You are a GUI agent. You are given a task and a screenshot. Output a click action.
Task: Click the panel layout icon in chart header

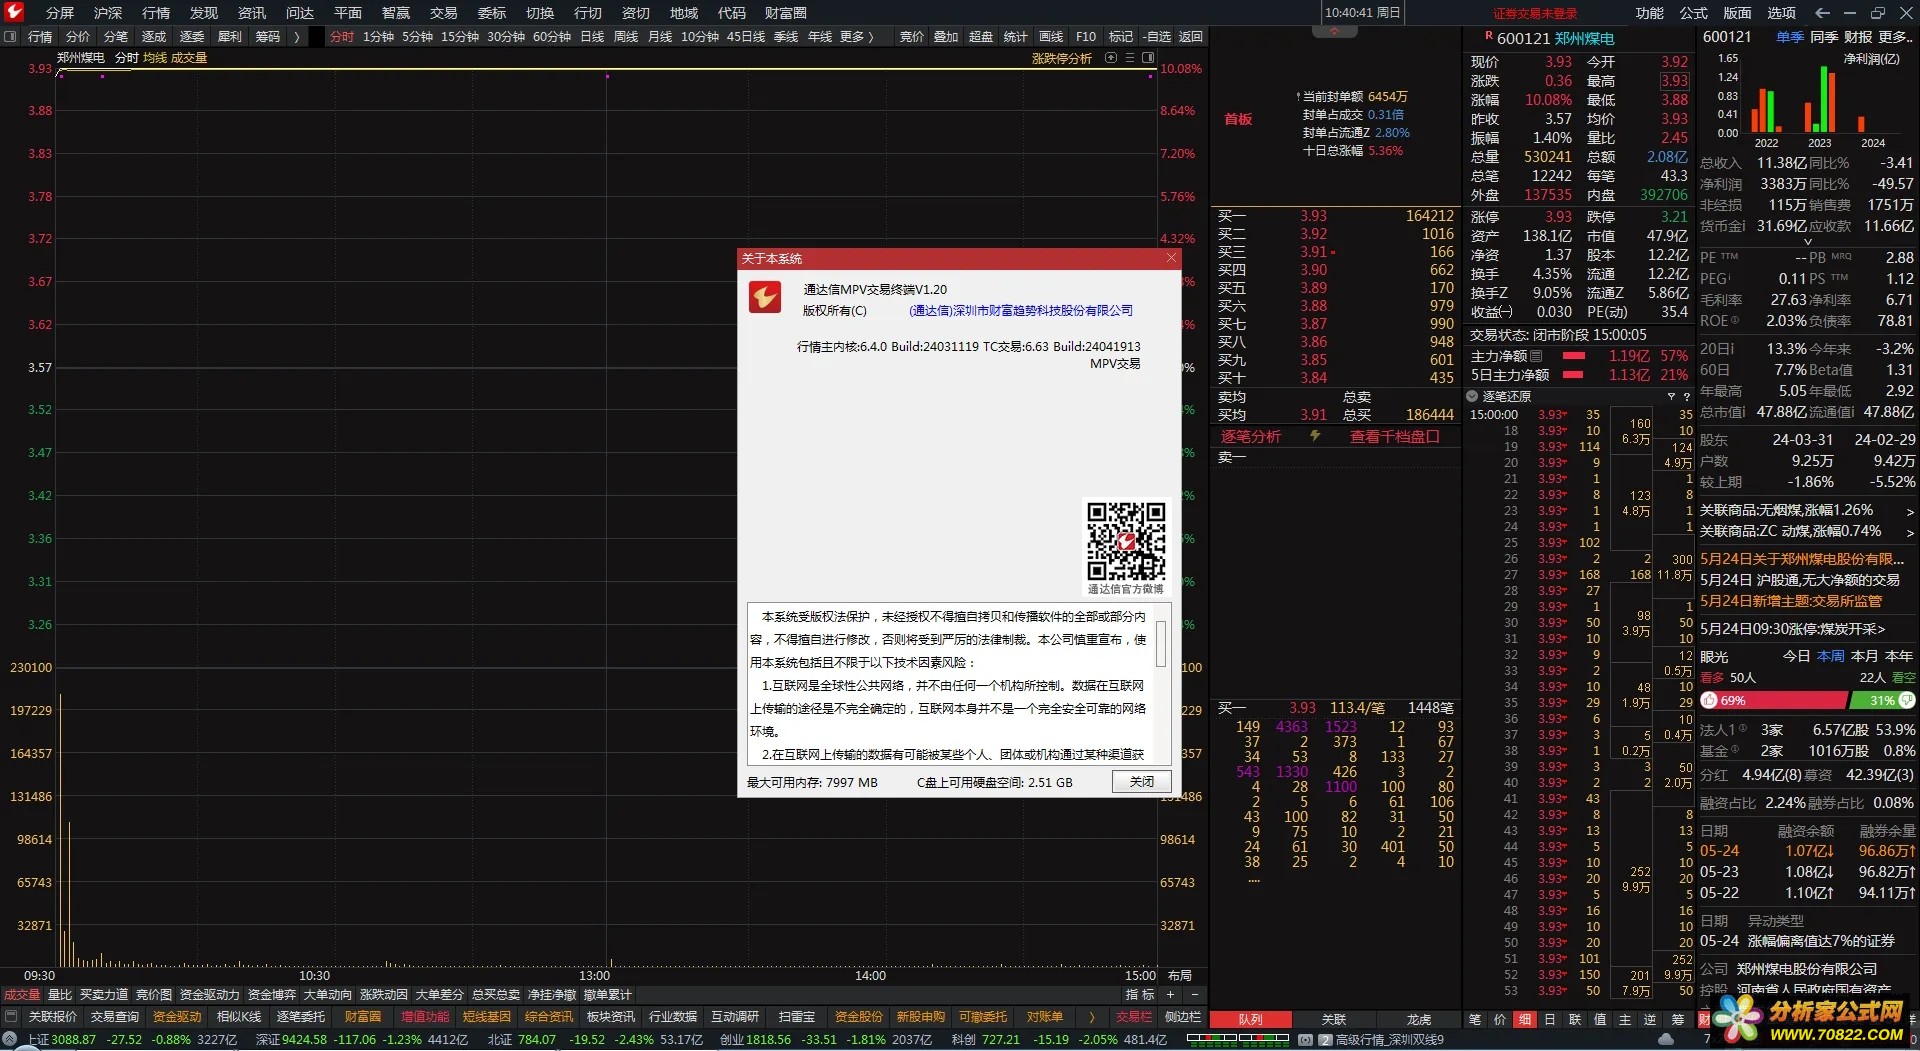pyautogui.click(x=1148, y=58)
